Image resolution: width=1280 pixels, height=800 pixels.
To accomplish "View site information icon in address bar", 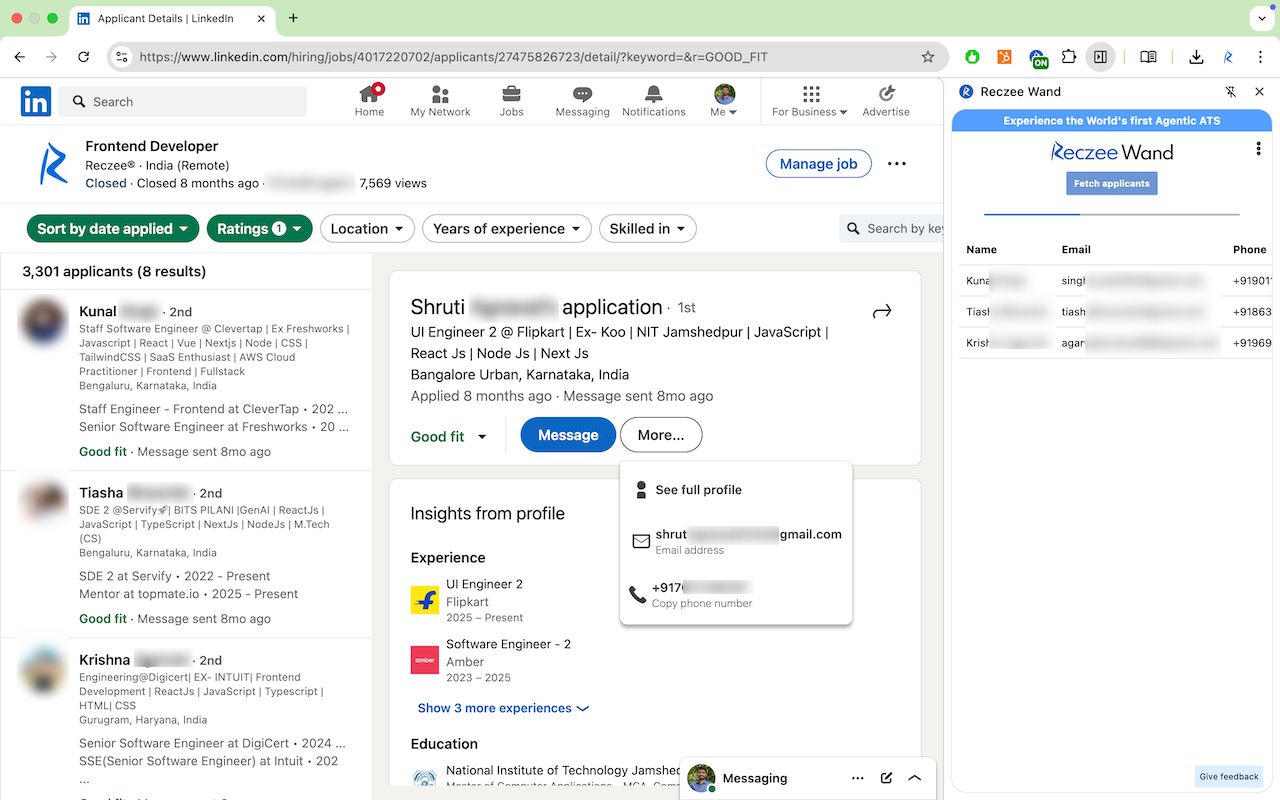I will [121, 57].
